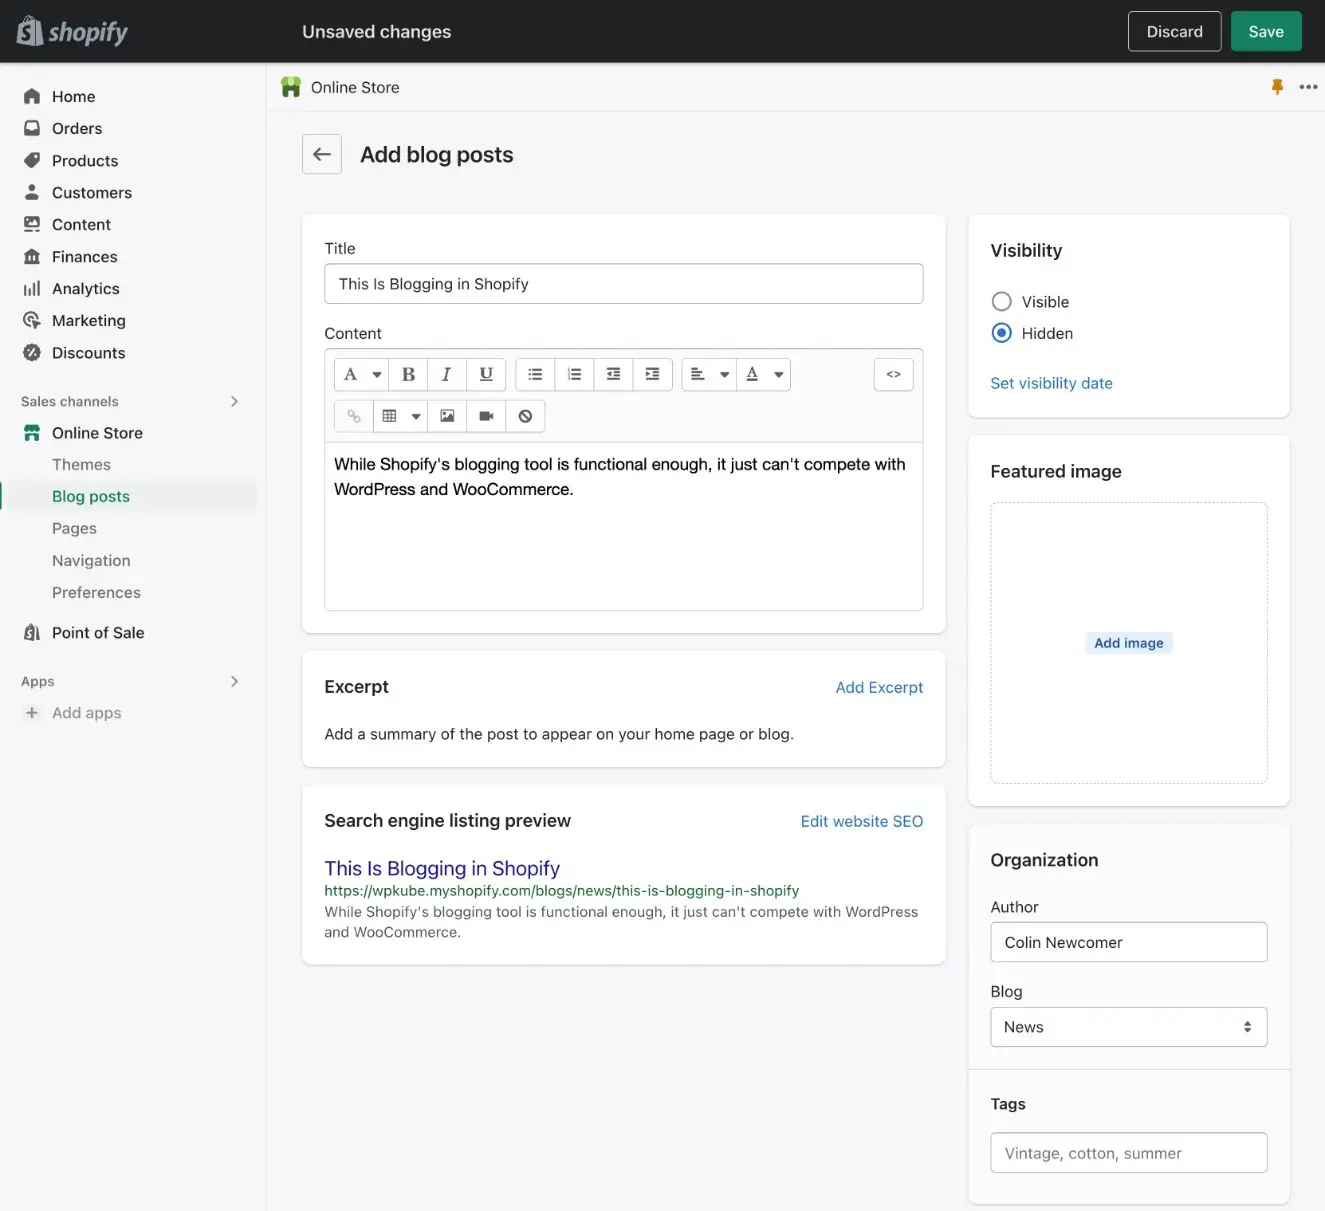Click the insert link icon
This screenshot has width=1325, height=1211.
[x=353, y=416]
